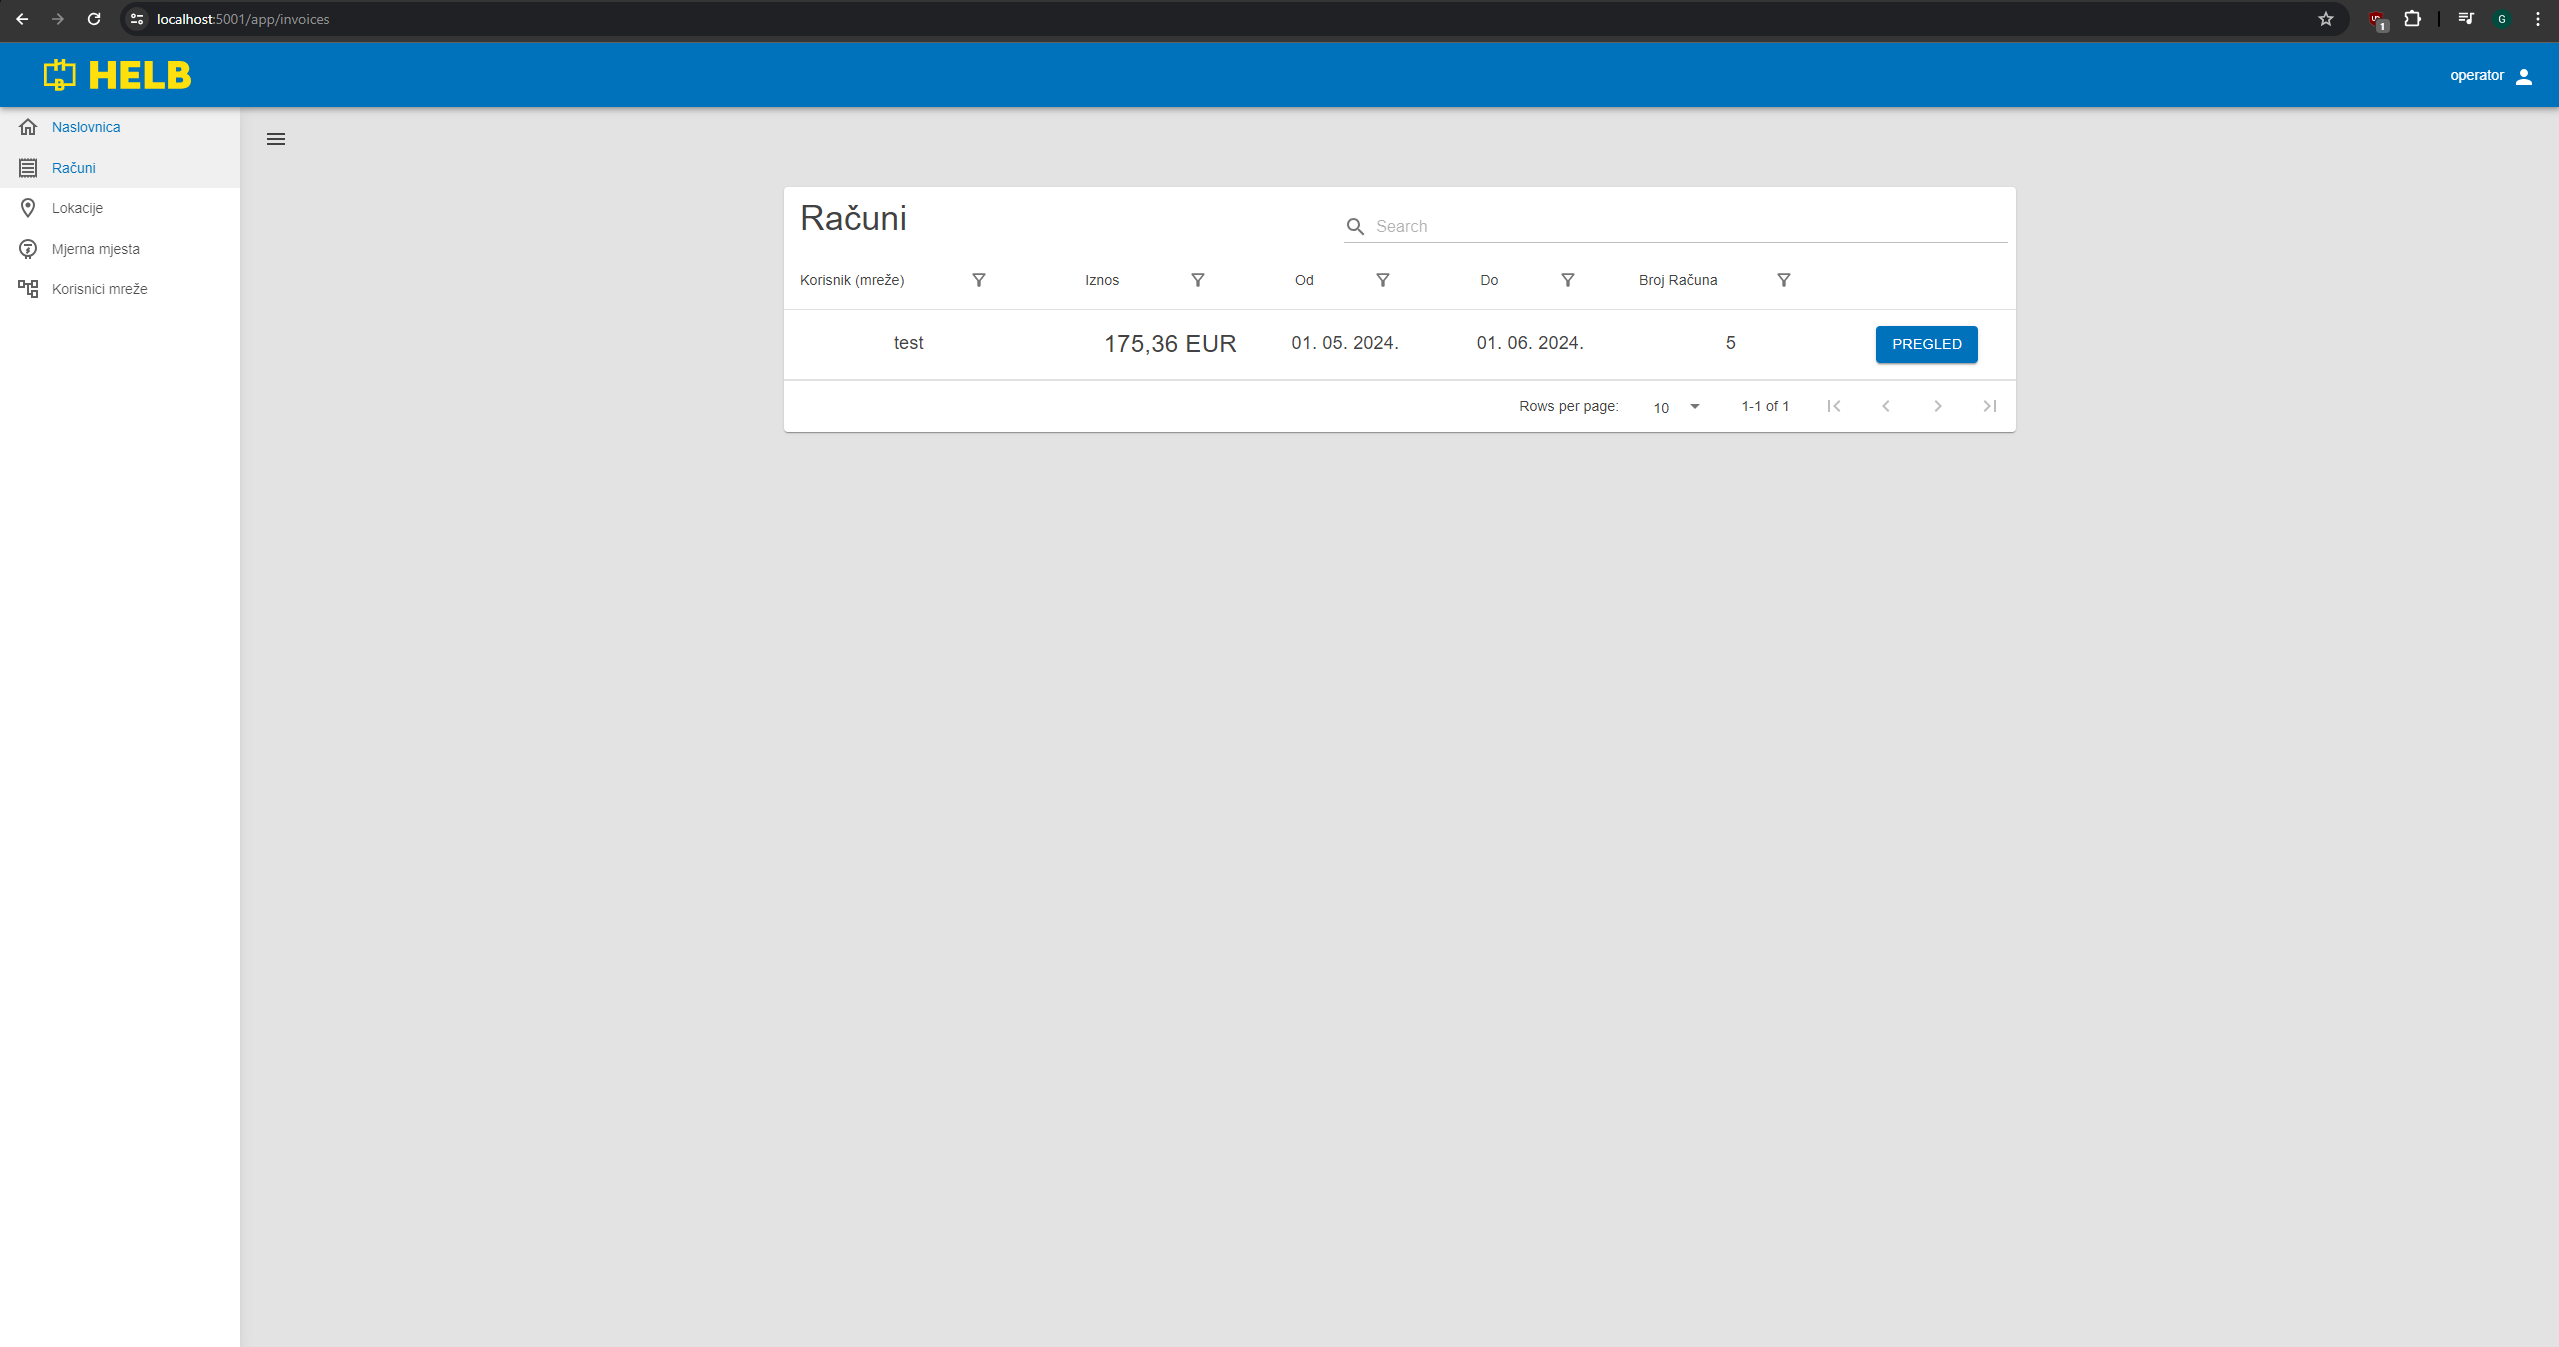Click the HELB logo in header
The width and height of the screenshot is (2559, 1347).
click(117, 75)
